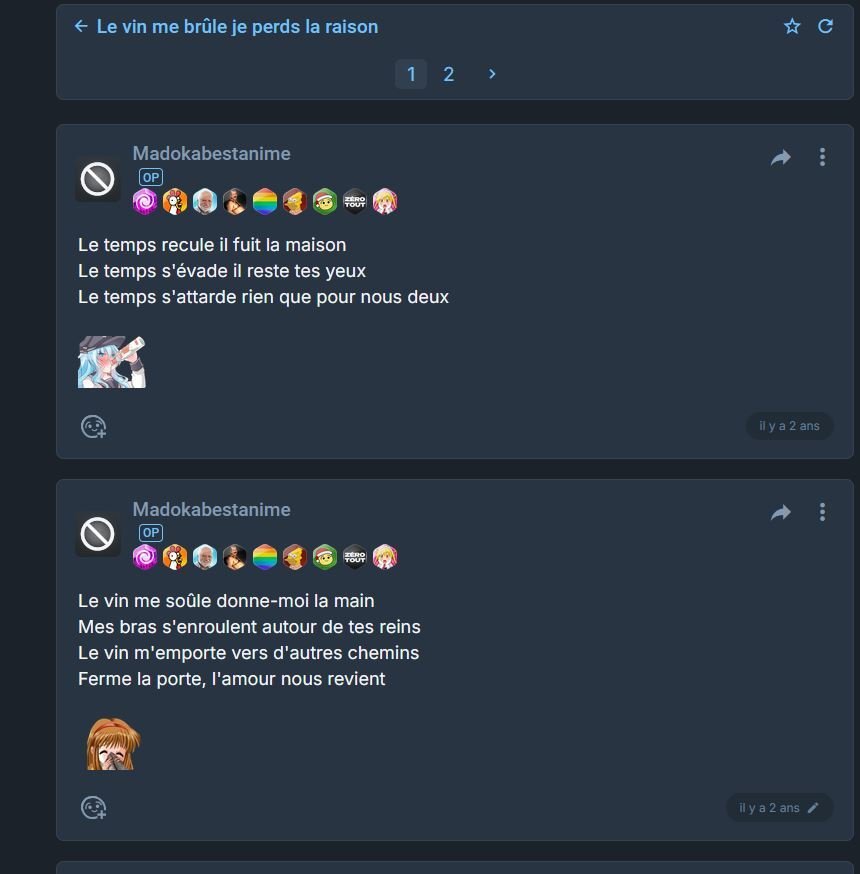Screen dimensions: 860x874
Task: Click the rainbow badge on first post
Action: click(265, 201)
